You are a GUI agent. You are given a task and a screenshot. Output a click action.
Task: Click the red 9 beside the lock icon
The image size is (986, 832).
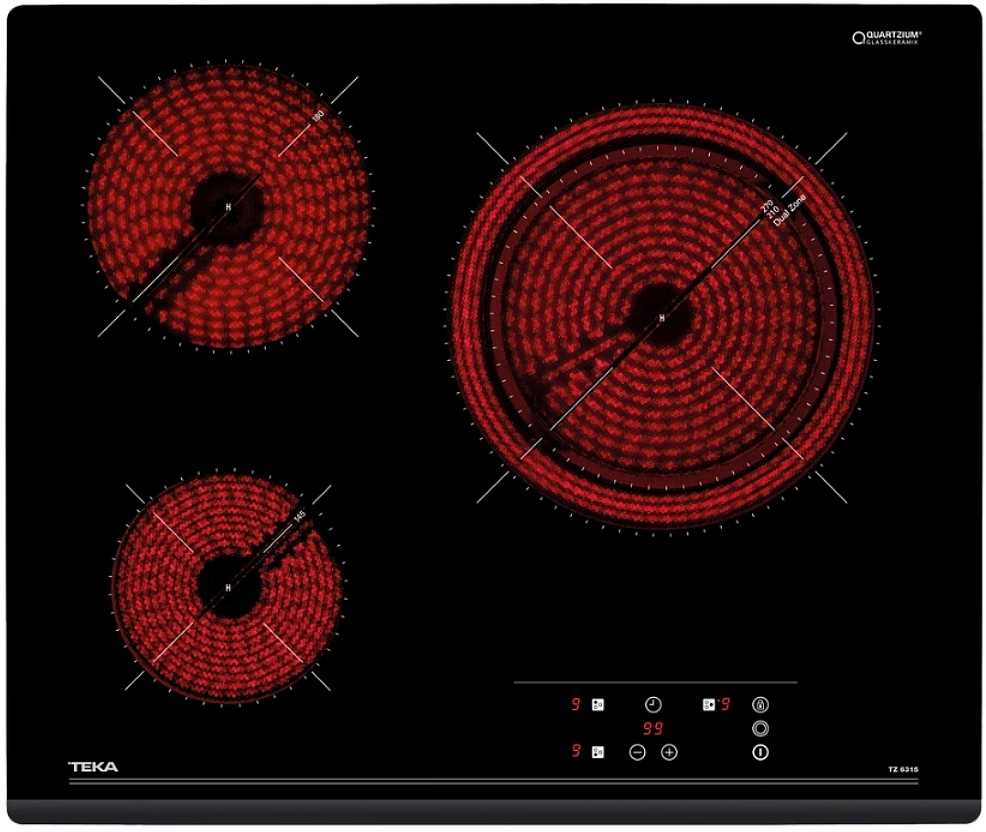(725, 705)
